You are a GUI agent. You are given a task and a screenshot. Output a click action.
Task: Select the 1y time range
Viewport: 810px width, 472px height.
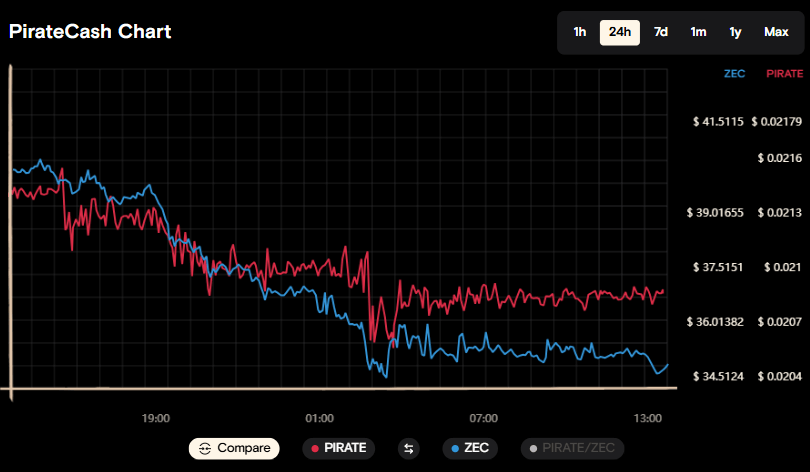(735, 32)
